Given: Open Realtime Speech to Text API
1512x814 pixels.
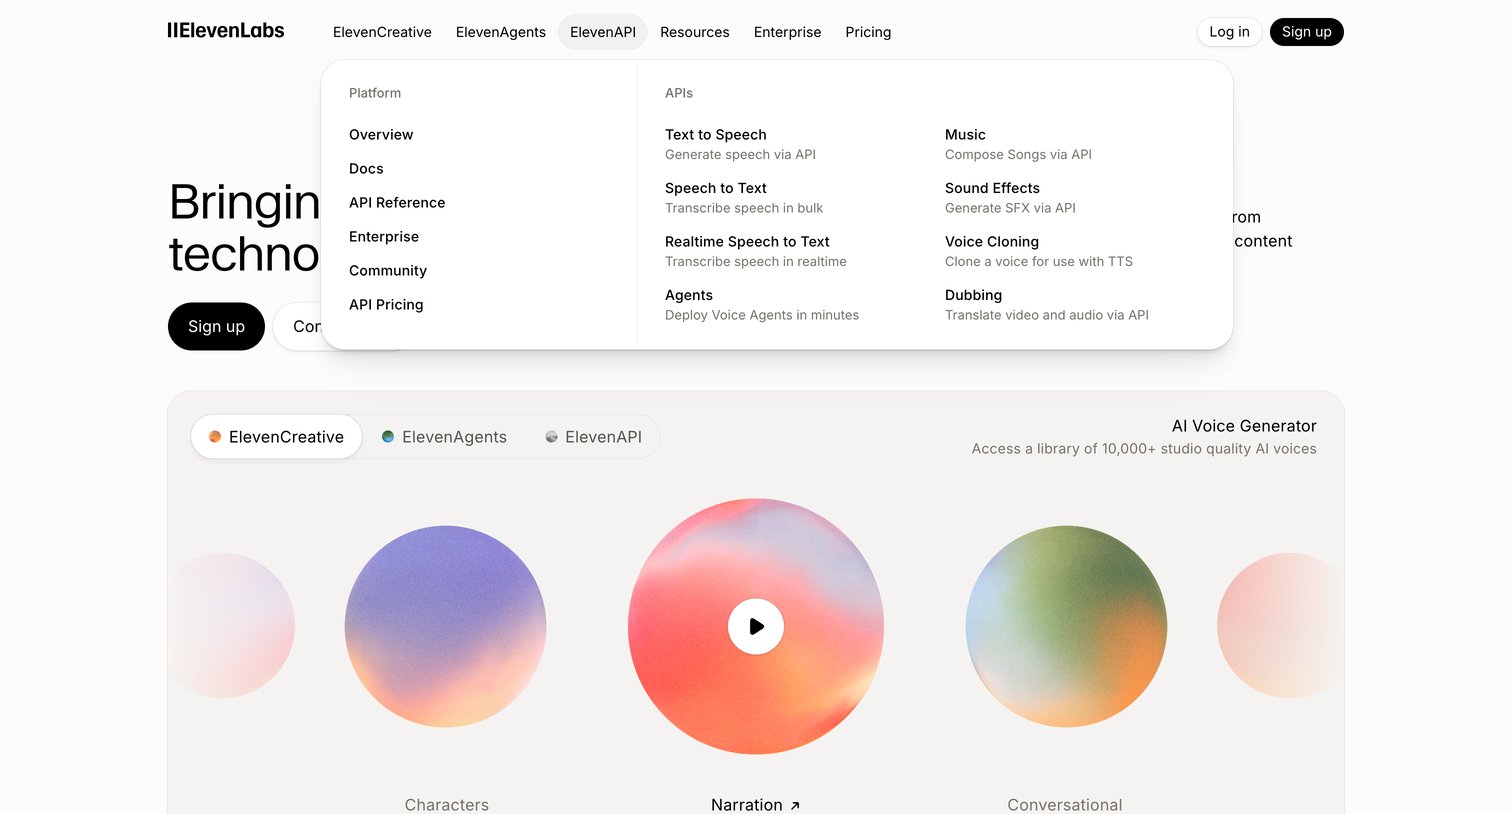Looking at the screenshot, I should point(756,251).
